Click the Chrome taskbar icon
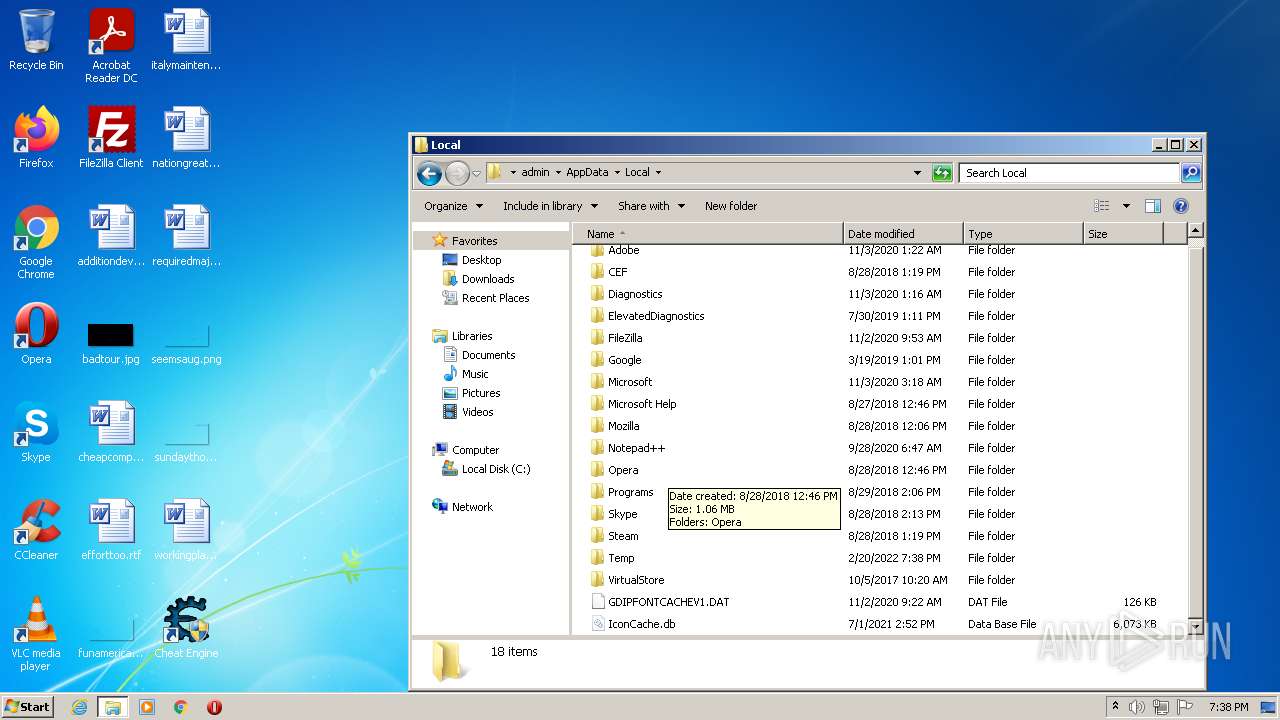 point(181,707)
